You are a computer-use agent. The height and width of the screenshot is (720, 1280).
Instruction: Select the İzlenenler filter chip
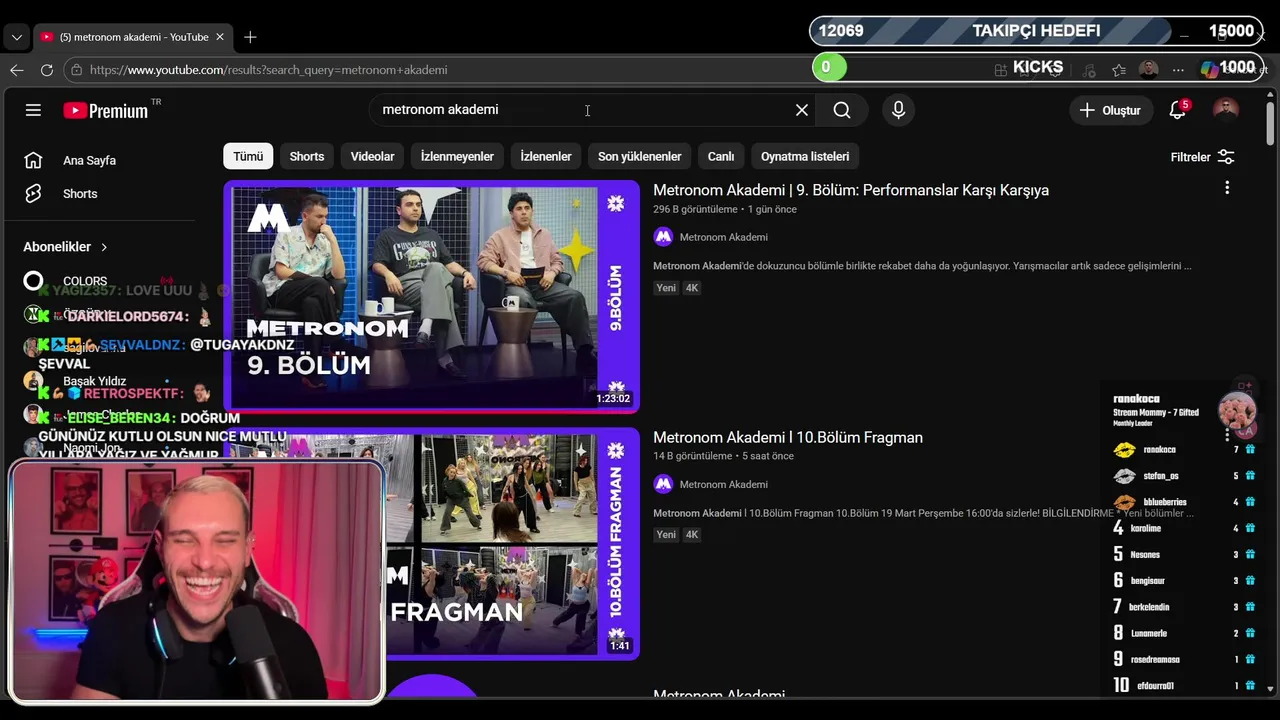pos(546,156)
